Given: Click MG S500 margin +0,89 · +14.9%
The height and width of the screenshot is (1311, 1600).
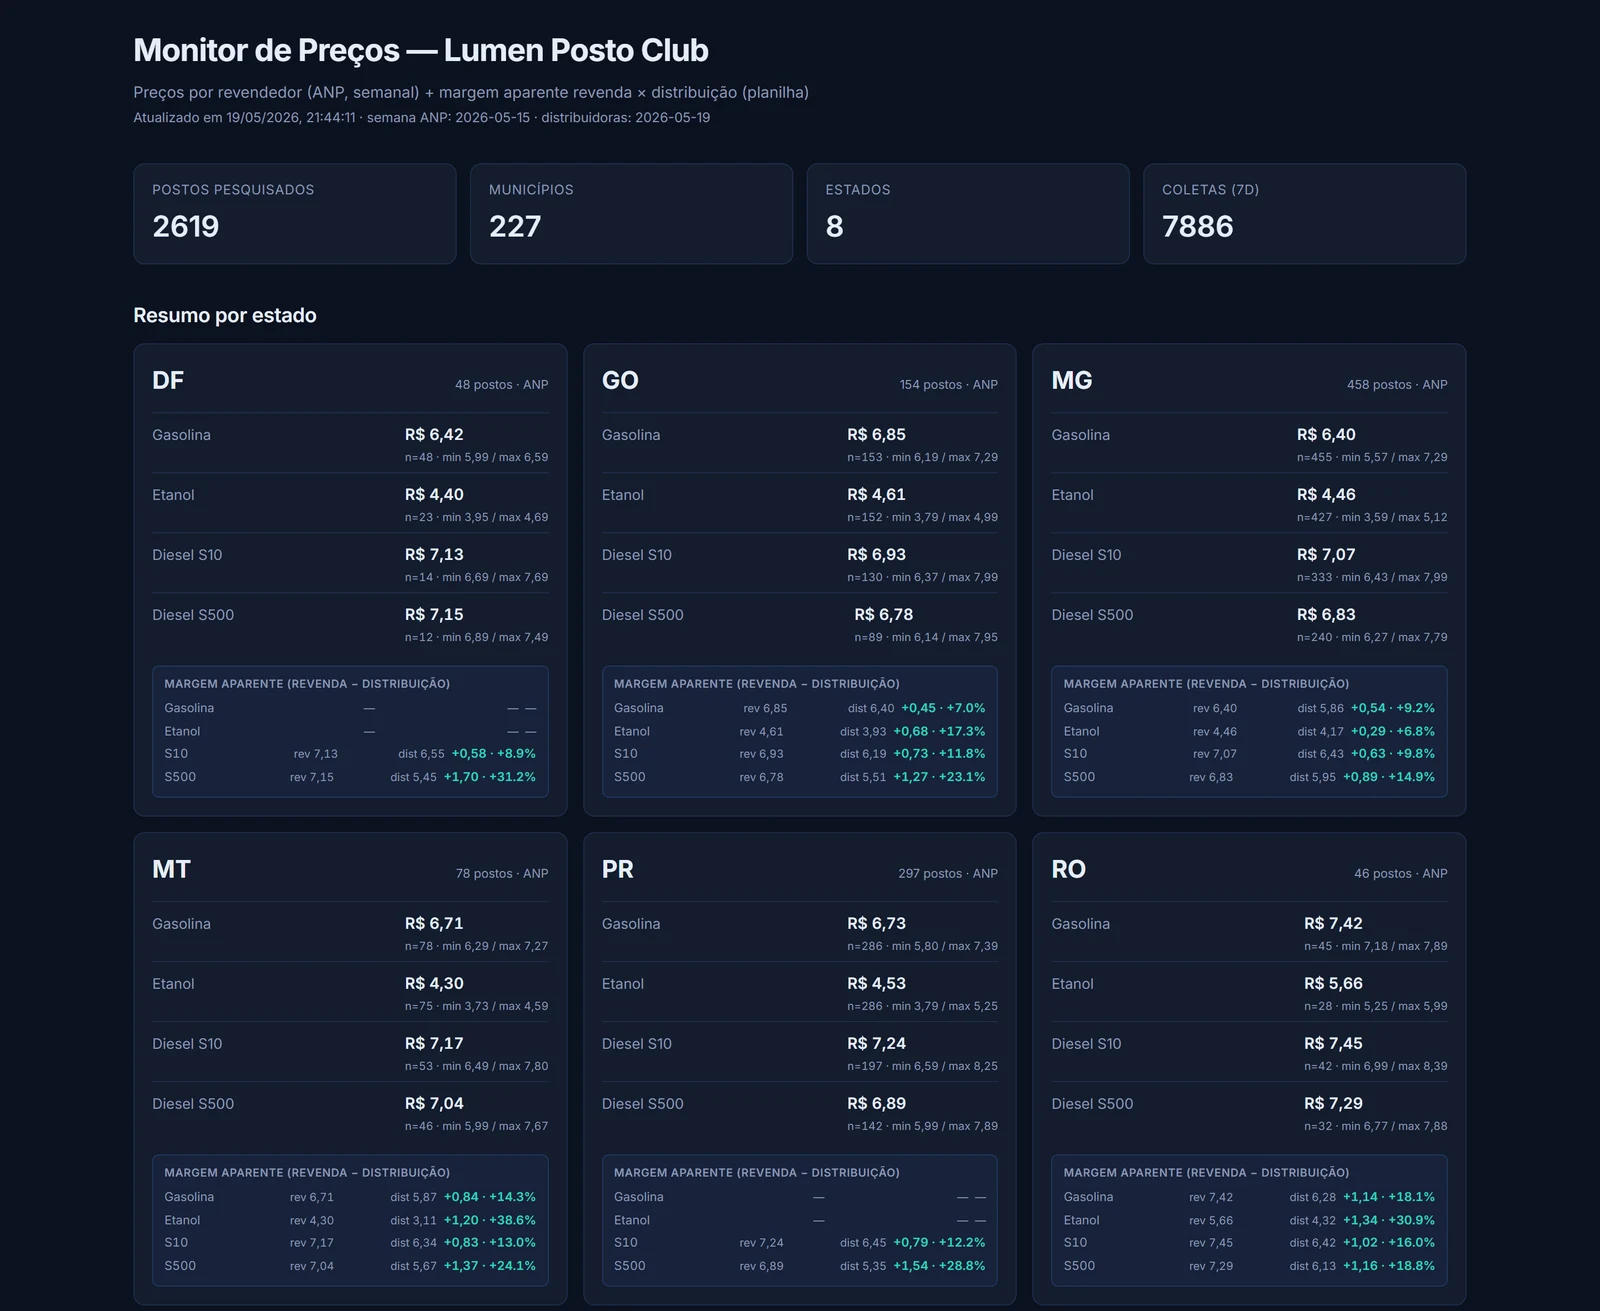Looking at the screenshot, I should point(1389,777).
